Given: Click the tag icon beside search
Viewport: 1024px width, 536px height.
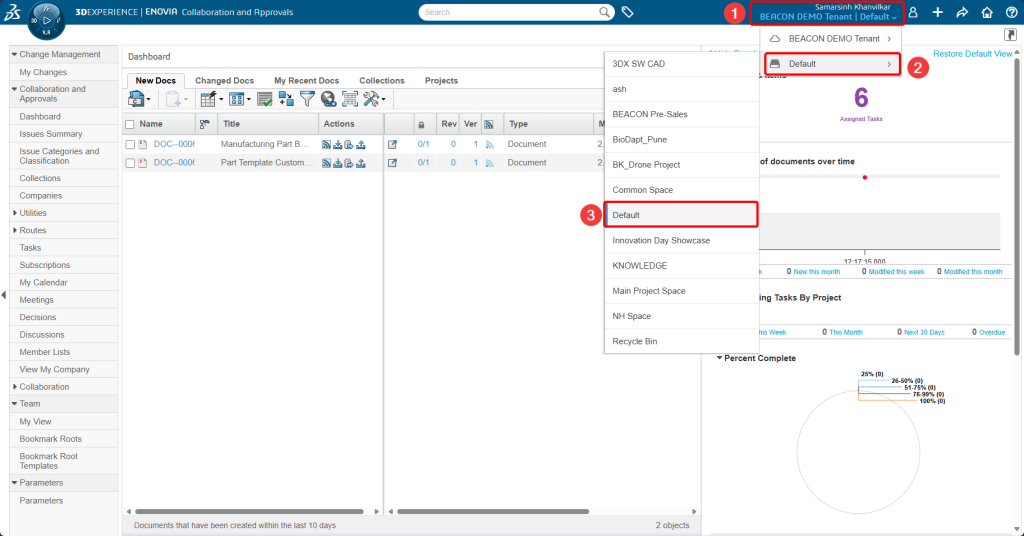Looking at the screenshot, I should [627, 12].
